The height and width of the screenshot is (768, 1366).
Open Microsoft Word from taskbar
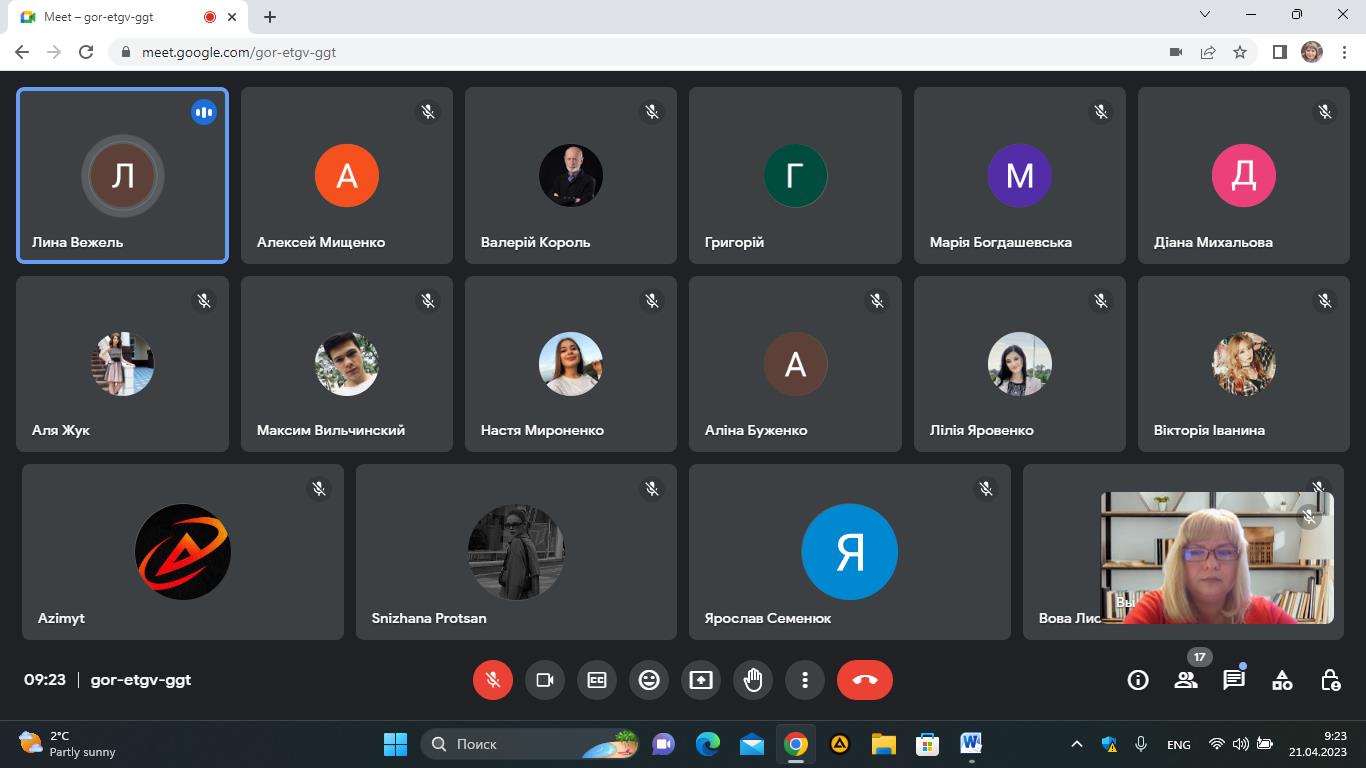click(971, 744)
